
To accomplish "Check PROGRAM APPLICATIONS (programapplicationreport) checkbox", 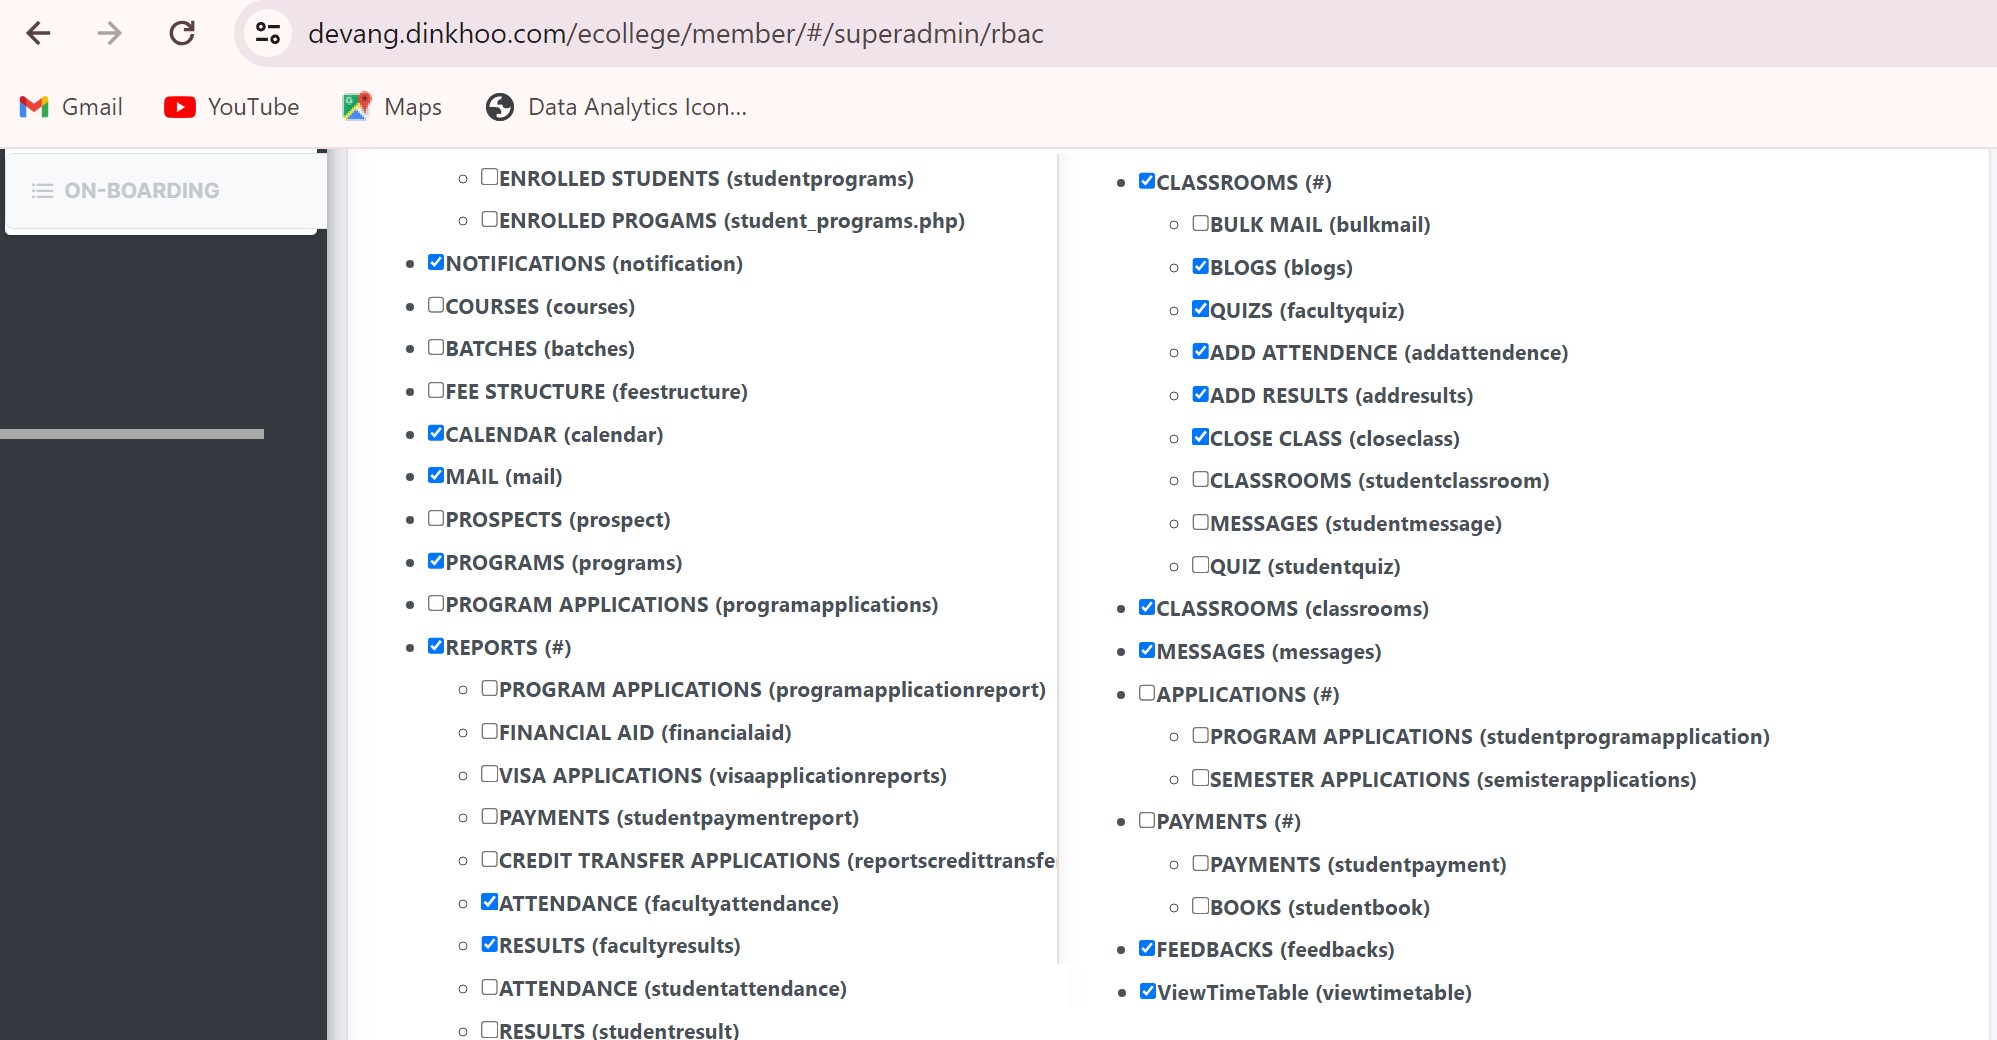I will coord(490,688).
